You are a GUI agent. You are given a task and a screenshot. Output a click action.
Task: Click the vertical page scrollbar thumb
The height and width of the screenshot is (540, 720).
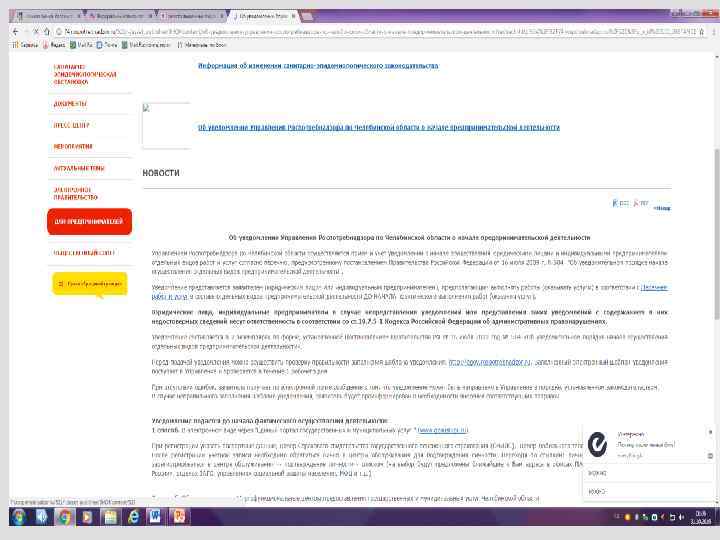coord(716,234)
